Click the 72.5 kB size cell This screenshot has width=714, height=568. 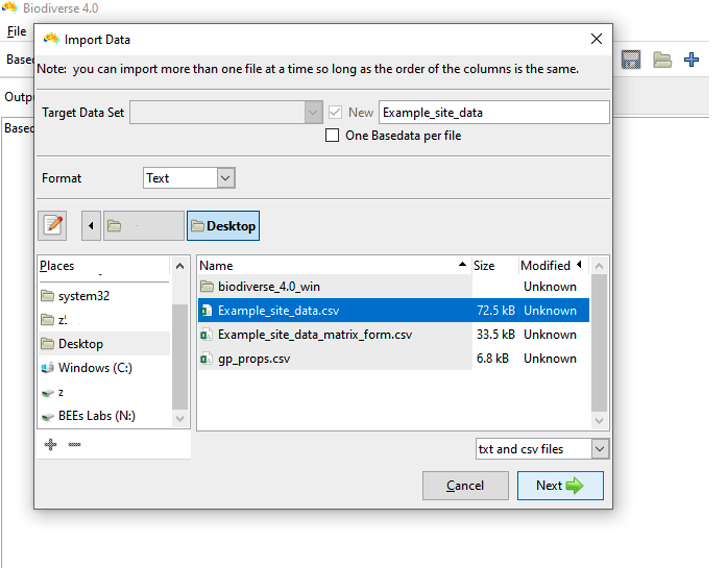pyautogui.click(x=495, y=311)
